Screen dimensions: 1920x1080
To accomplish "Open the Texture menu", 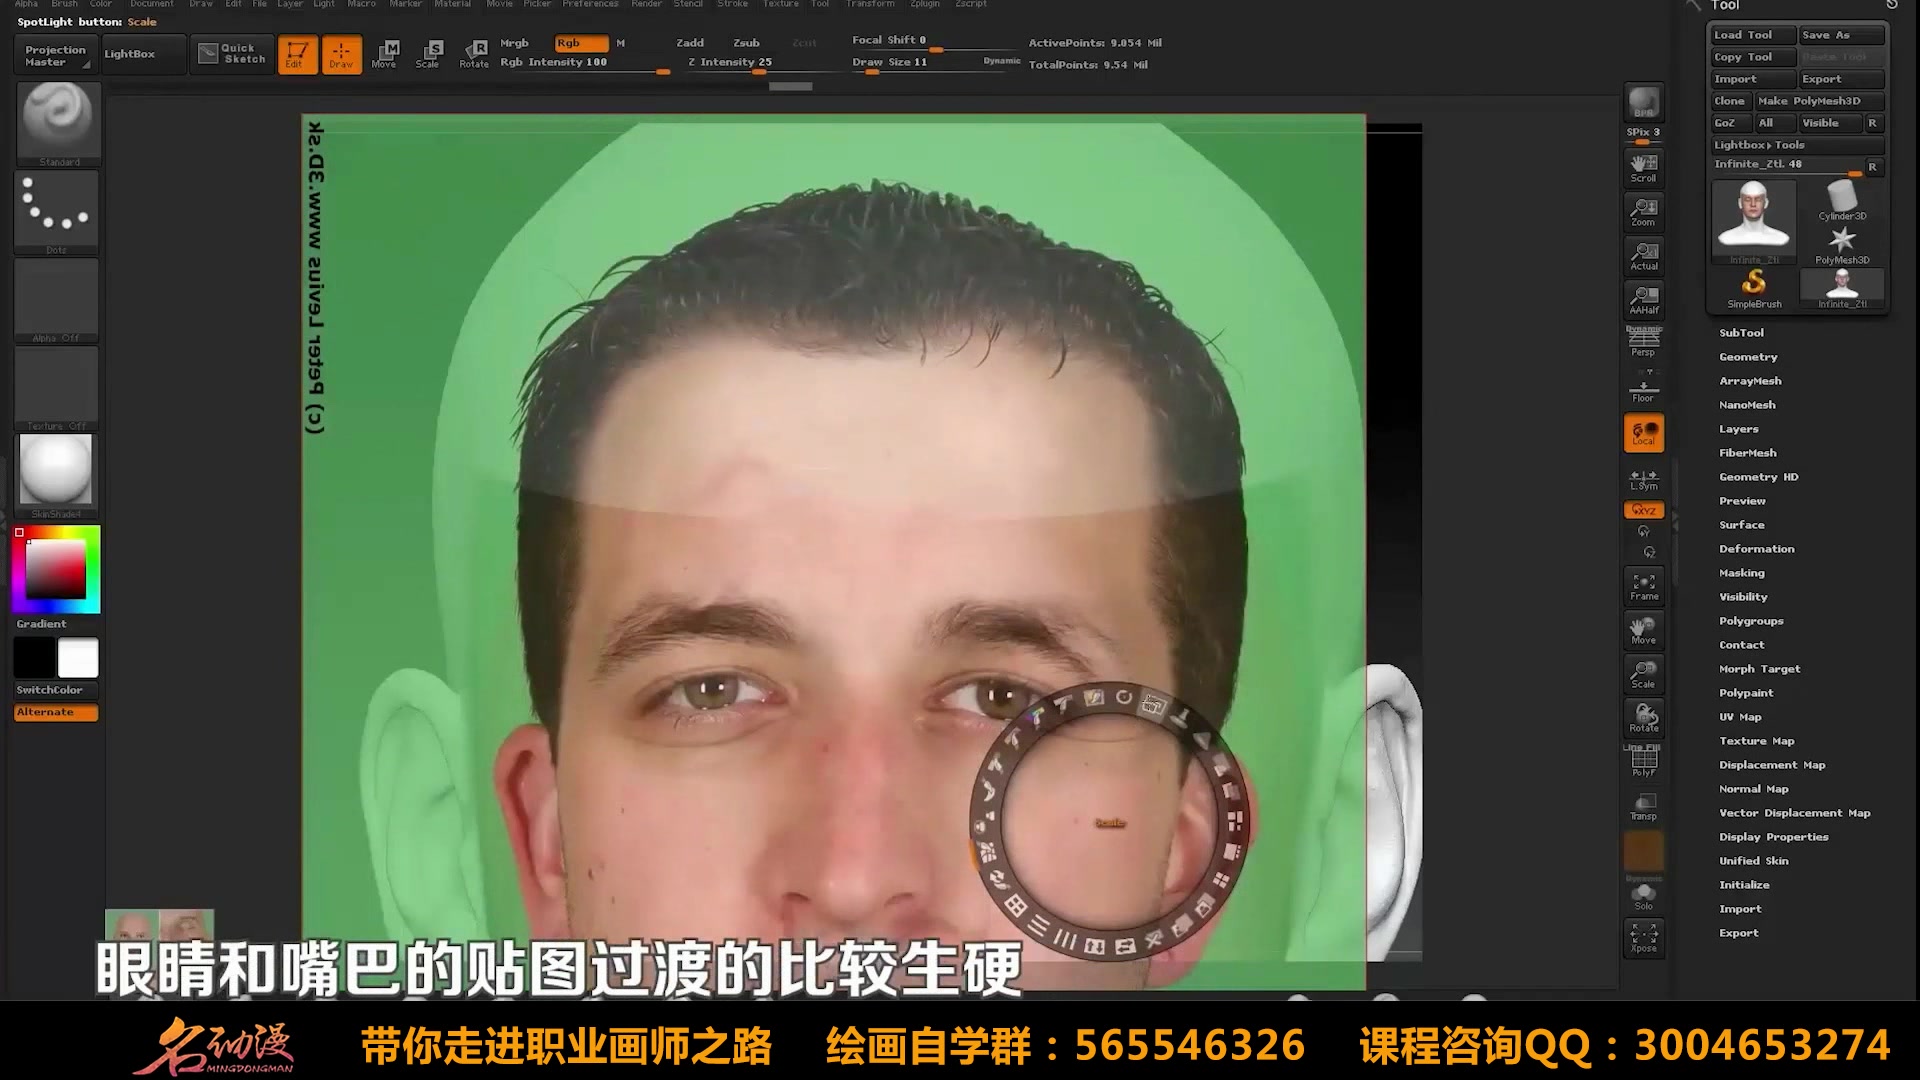I will tap(781, 4).
